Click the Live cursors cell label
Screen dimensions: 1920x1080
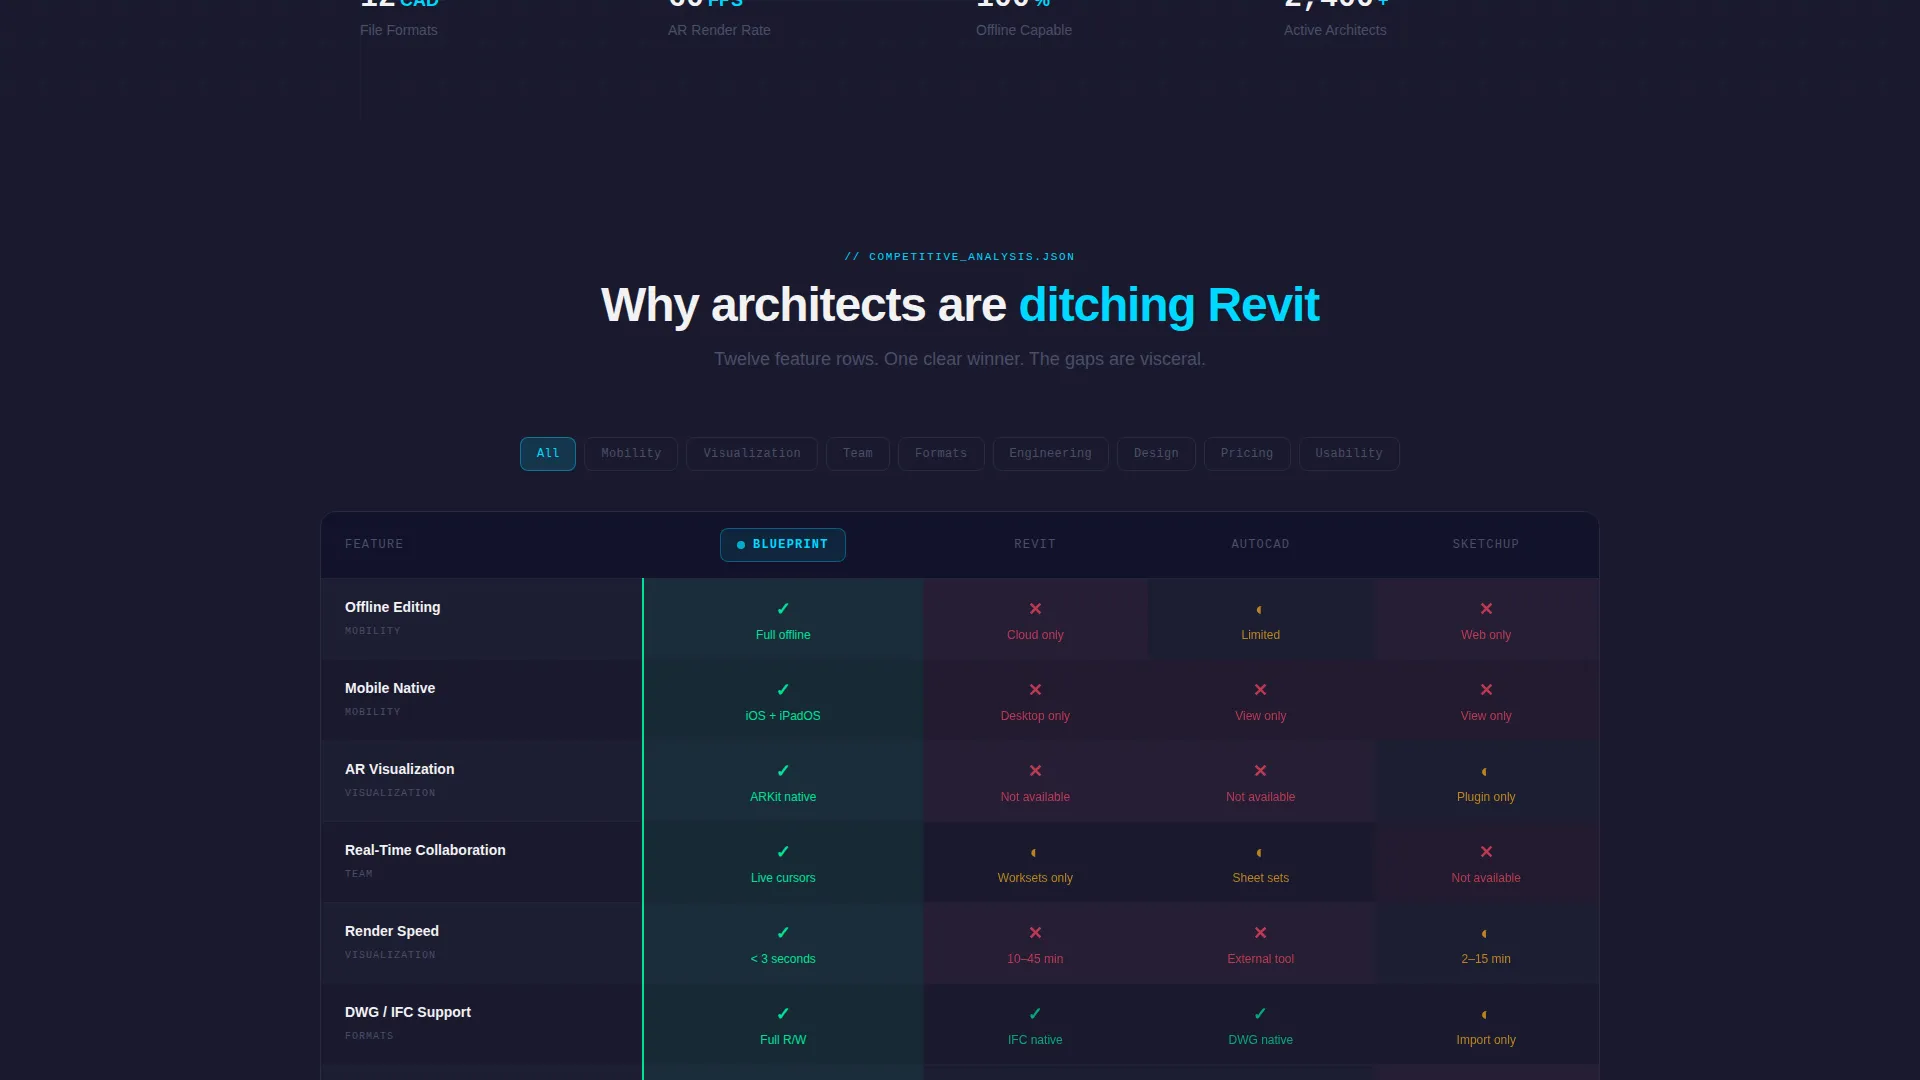(x=783, y=879)
